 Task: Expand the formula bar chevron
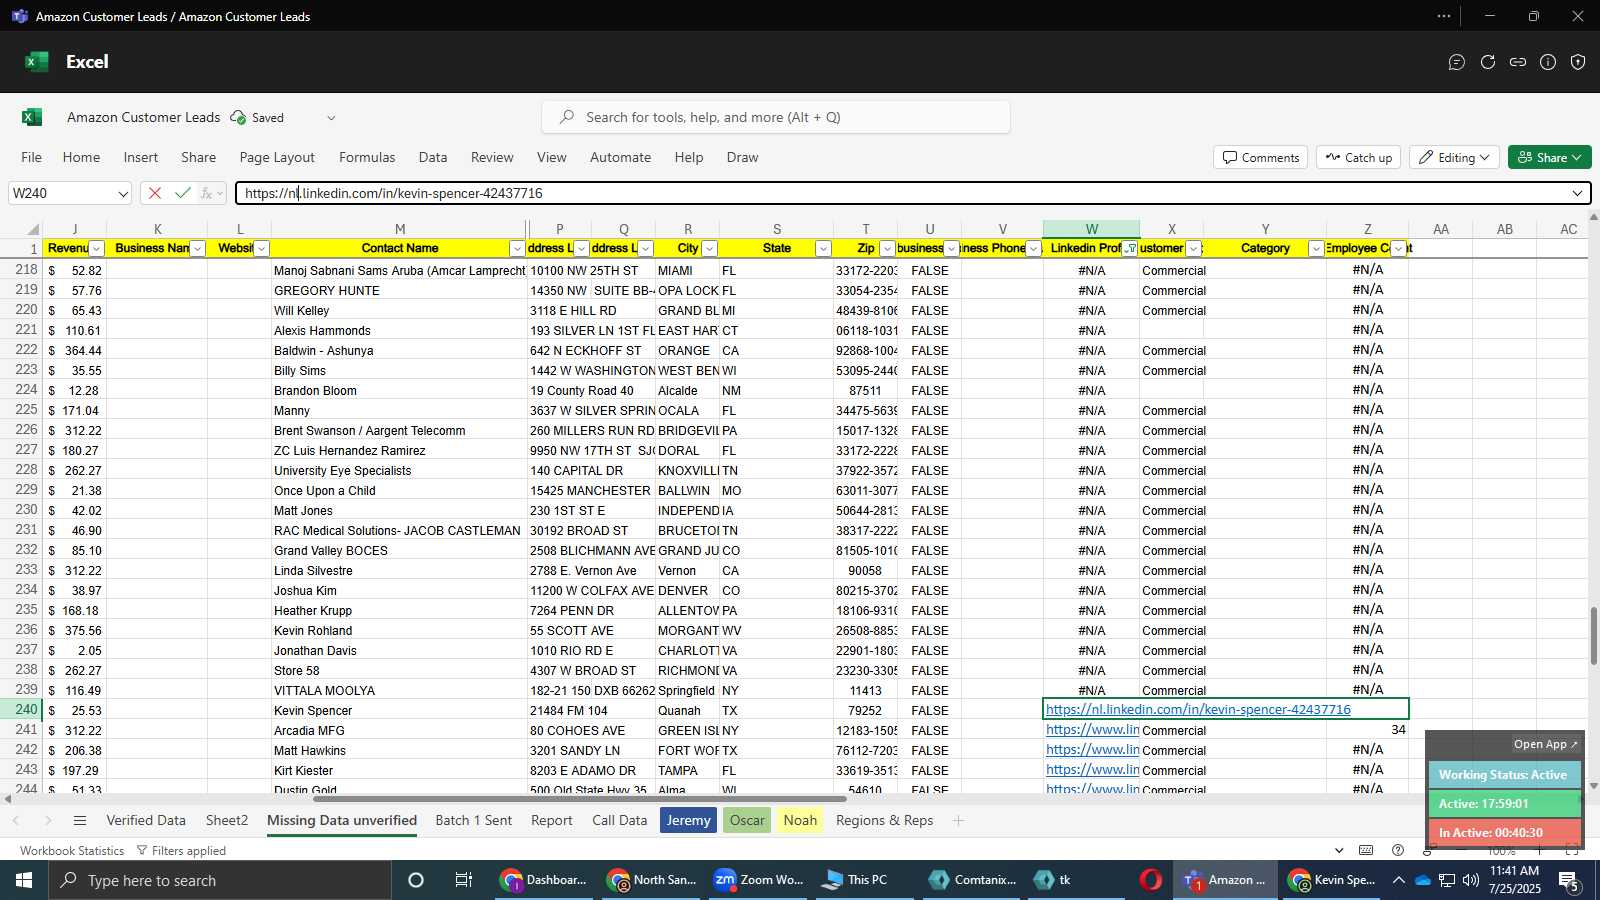pyautogui.click(x=1577, y=193)
